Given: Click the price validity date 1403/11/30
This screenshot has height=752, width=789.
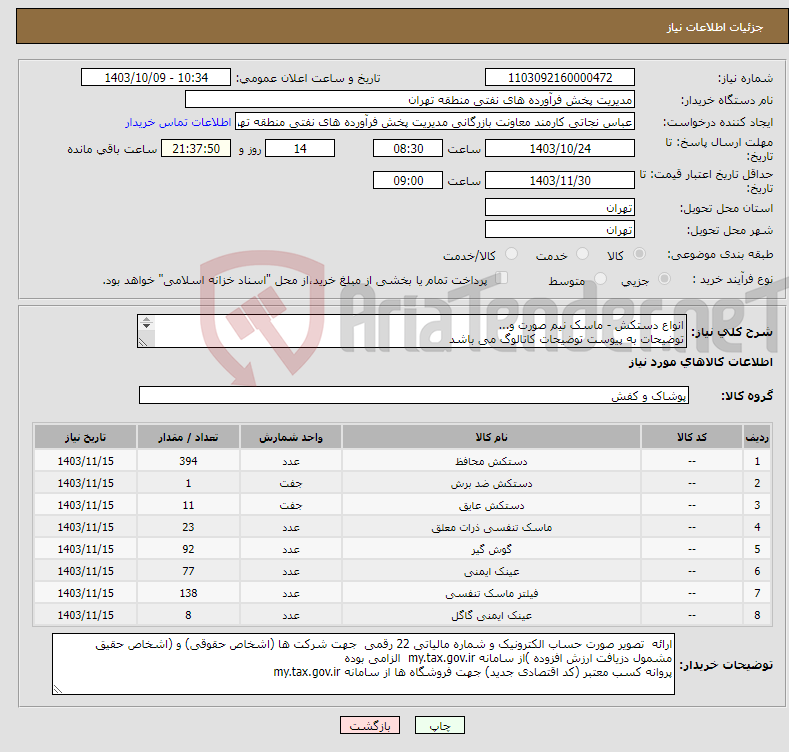Looking at the screenshot, I should (560, 180).
